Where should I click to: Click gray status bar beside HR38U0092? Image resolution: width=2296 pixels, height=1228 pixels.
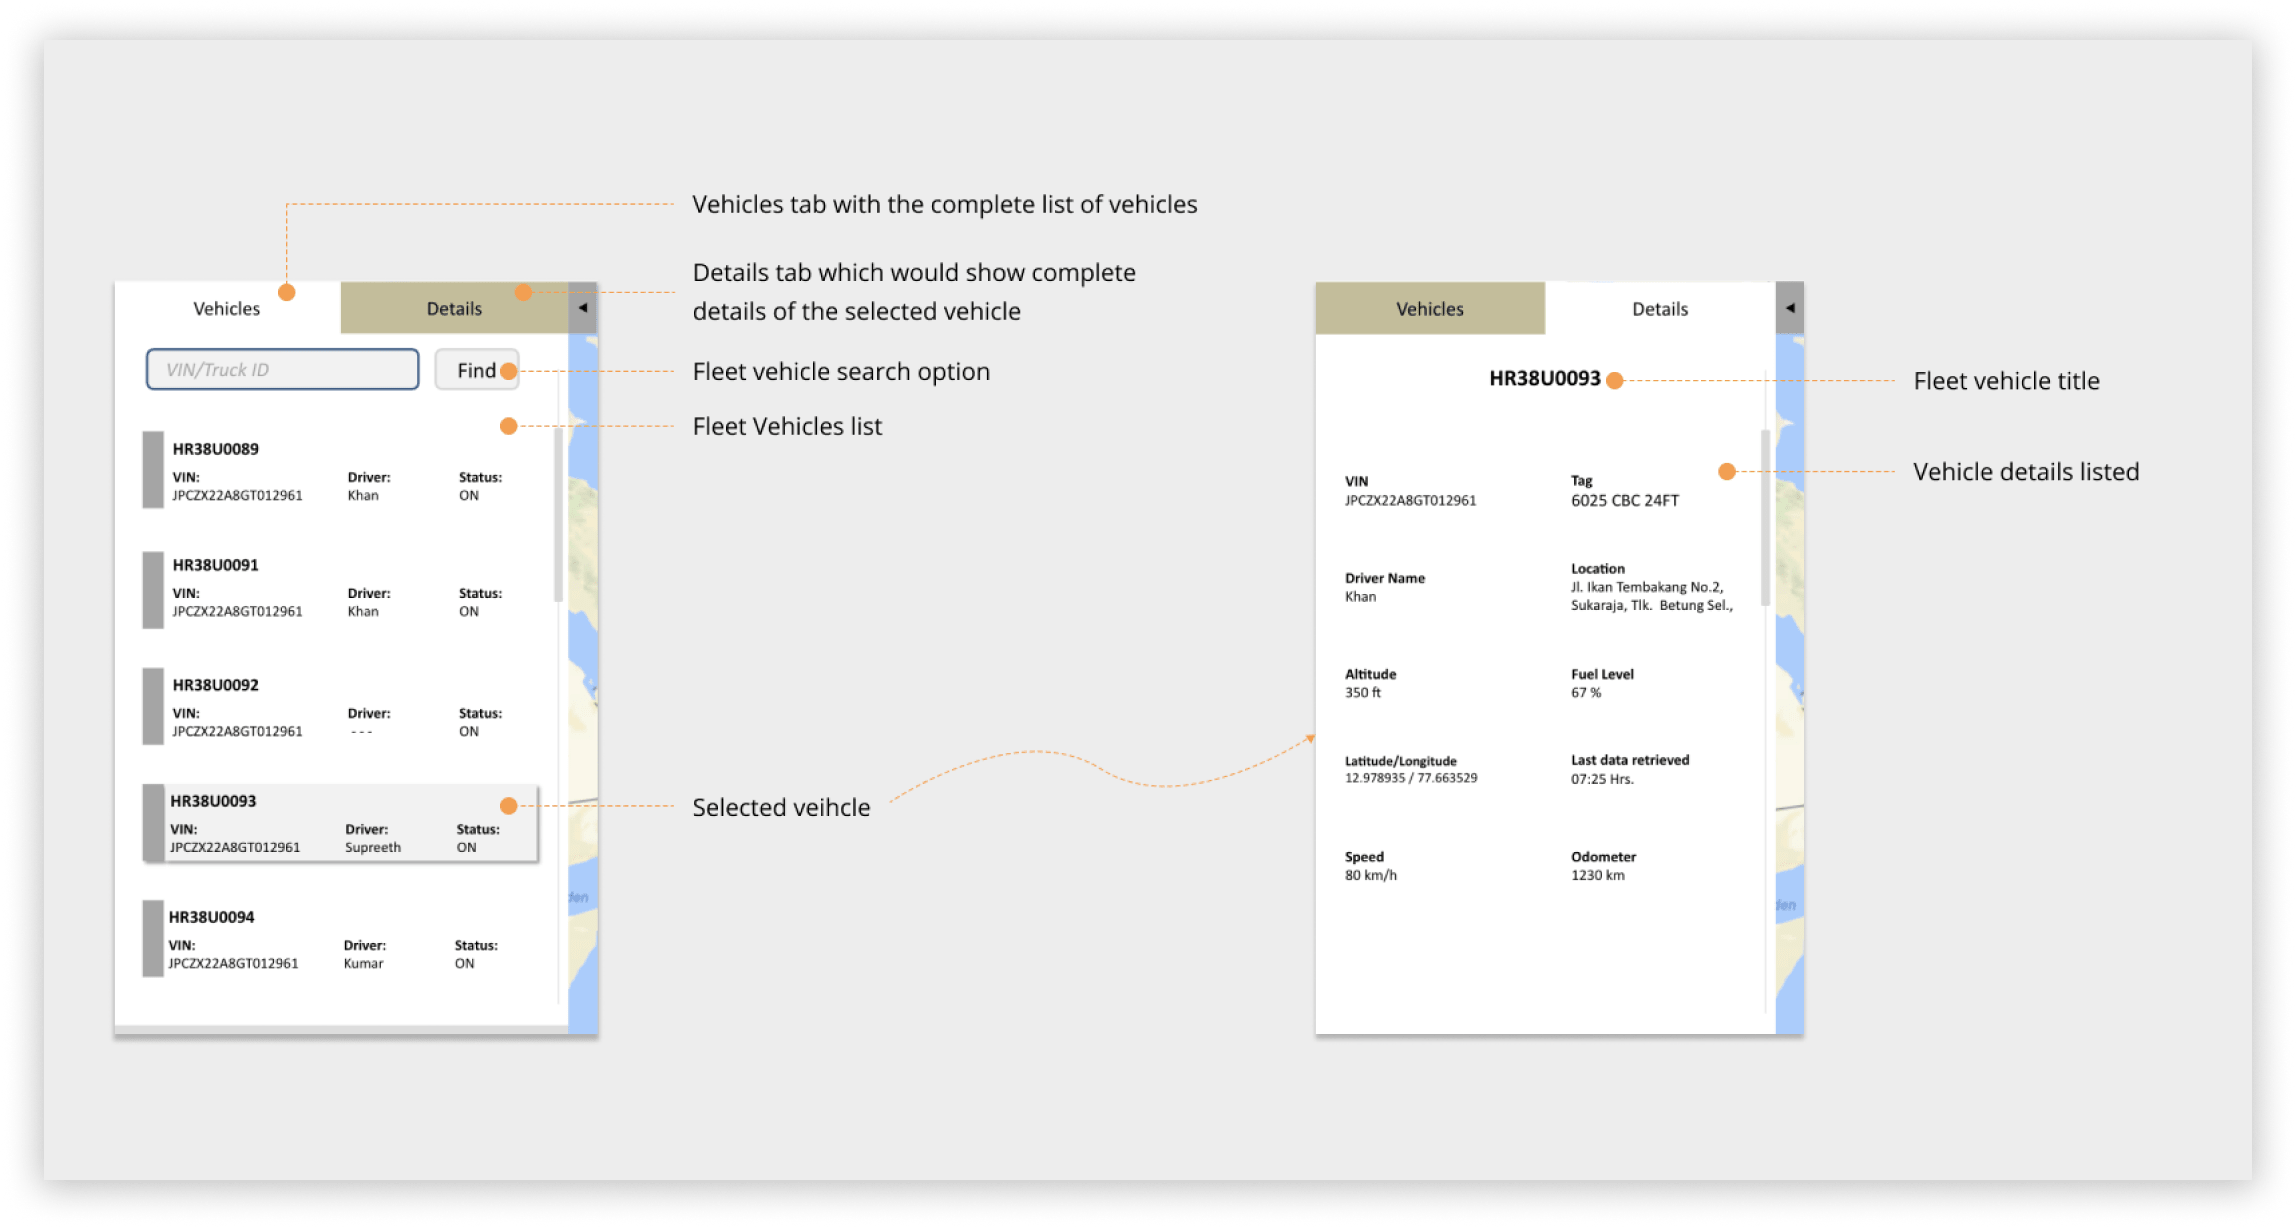[153, 706]
